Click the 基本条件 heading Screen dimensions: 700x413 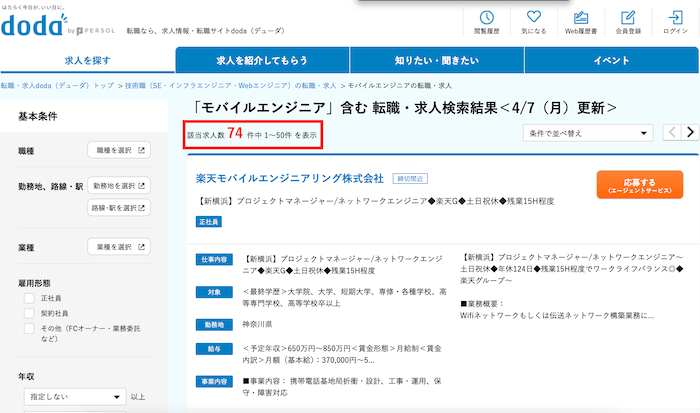click(x=38, y=117)
